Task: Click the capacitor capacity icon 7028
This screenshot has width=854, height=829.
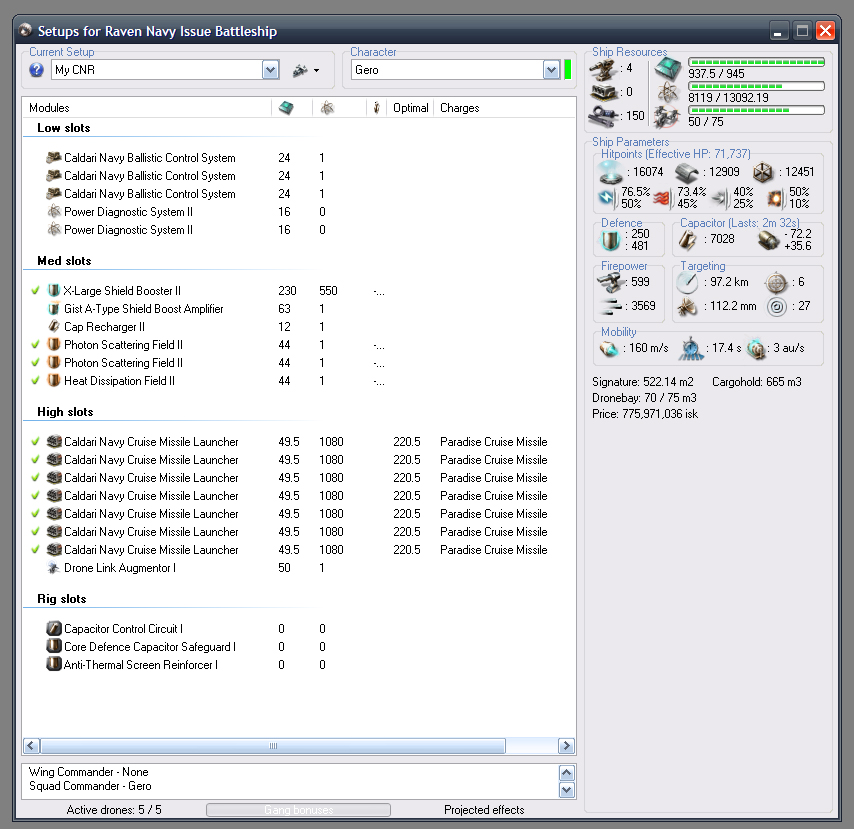Action: pos(688,240)
